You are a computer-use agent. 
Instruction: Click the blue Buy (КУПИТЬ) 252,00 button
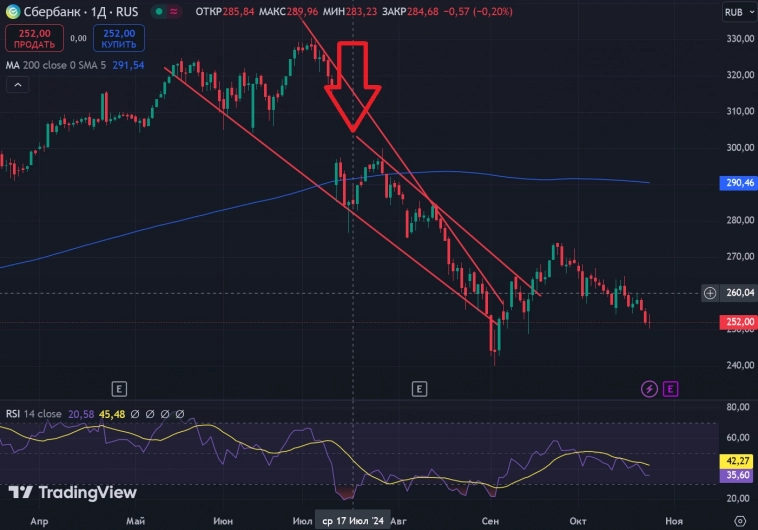119,38
